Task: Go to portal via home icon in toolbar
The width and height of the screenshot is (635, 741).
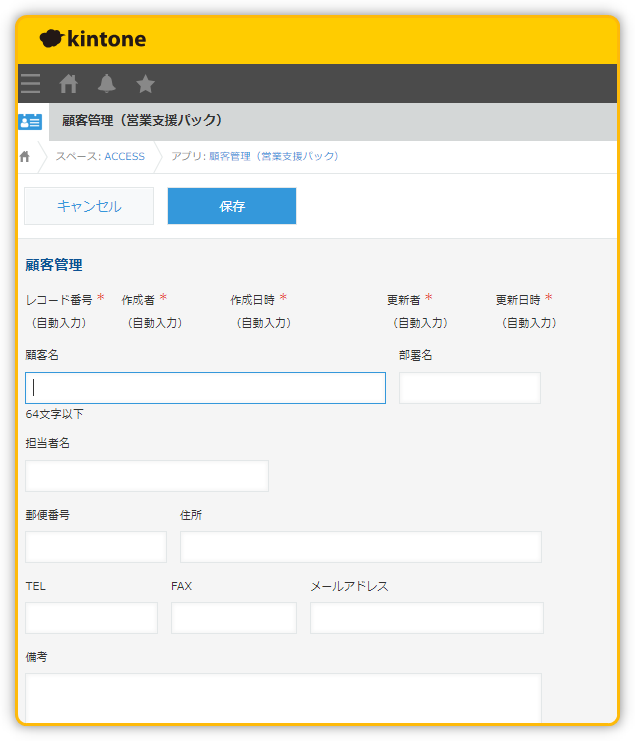Action: tap(69, 84)
